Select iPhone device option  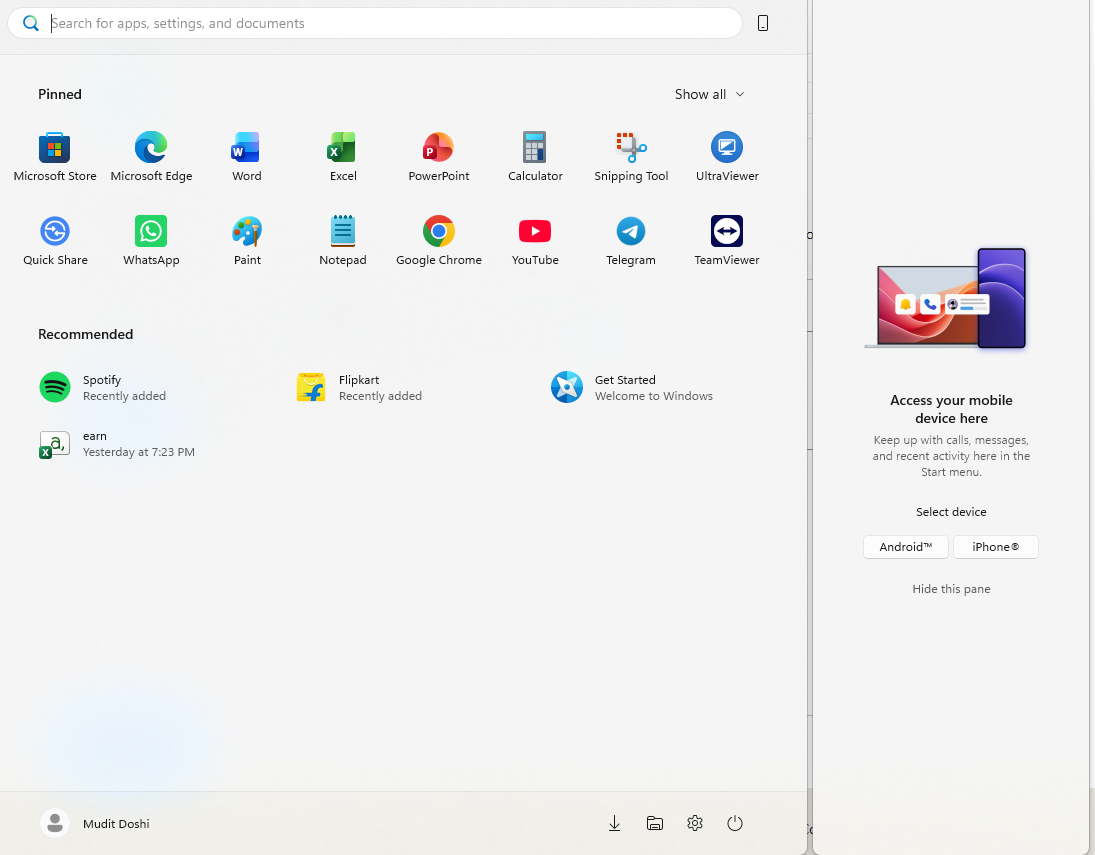[x=996, y=547]
